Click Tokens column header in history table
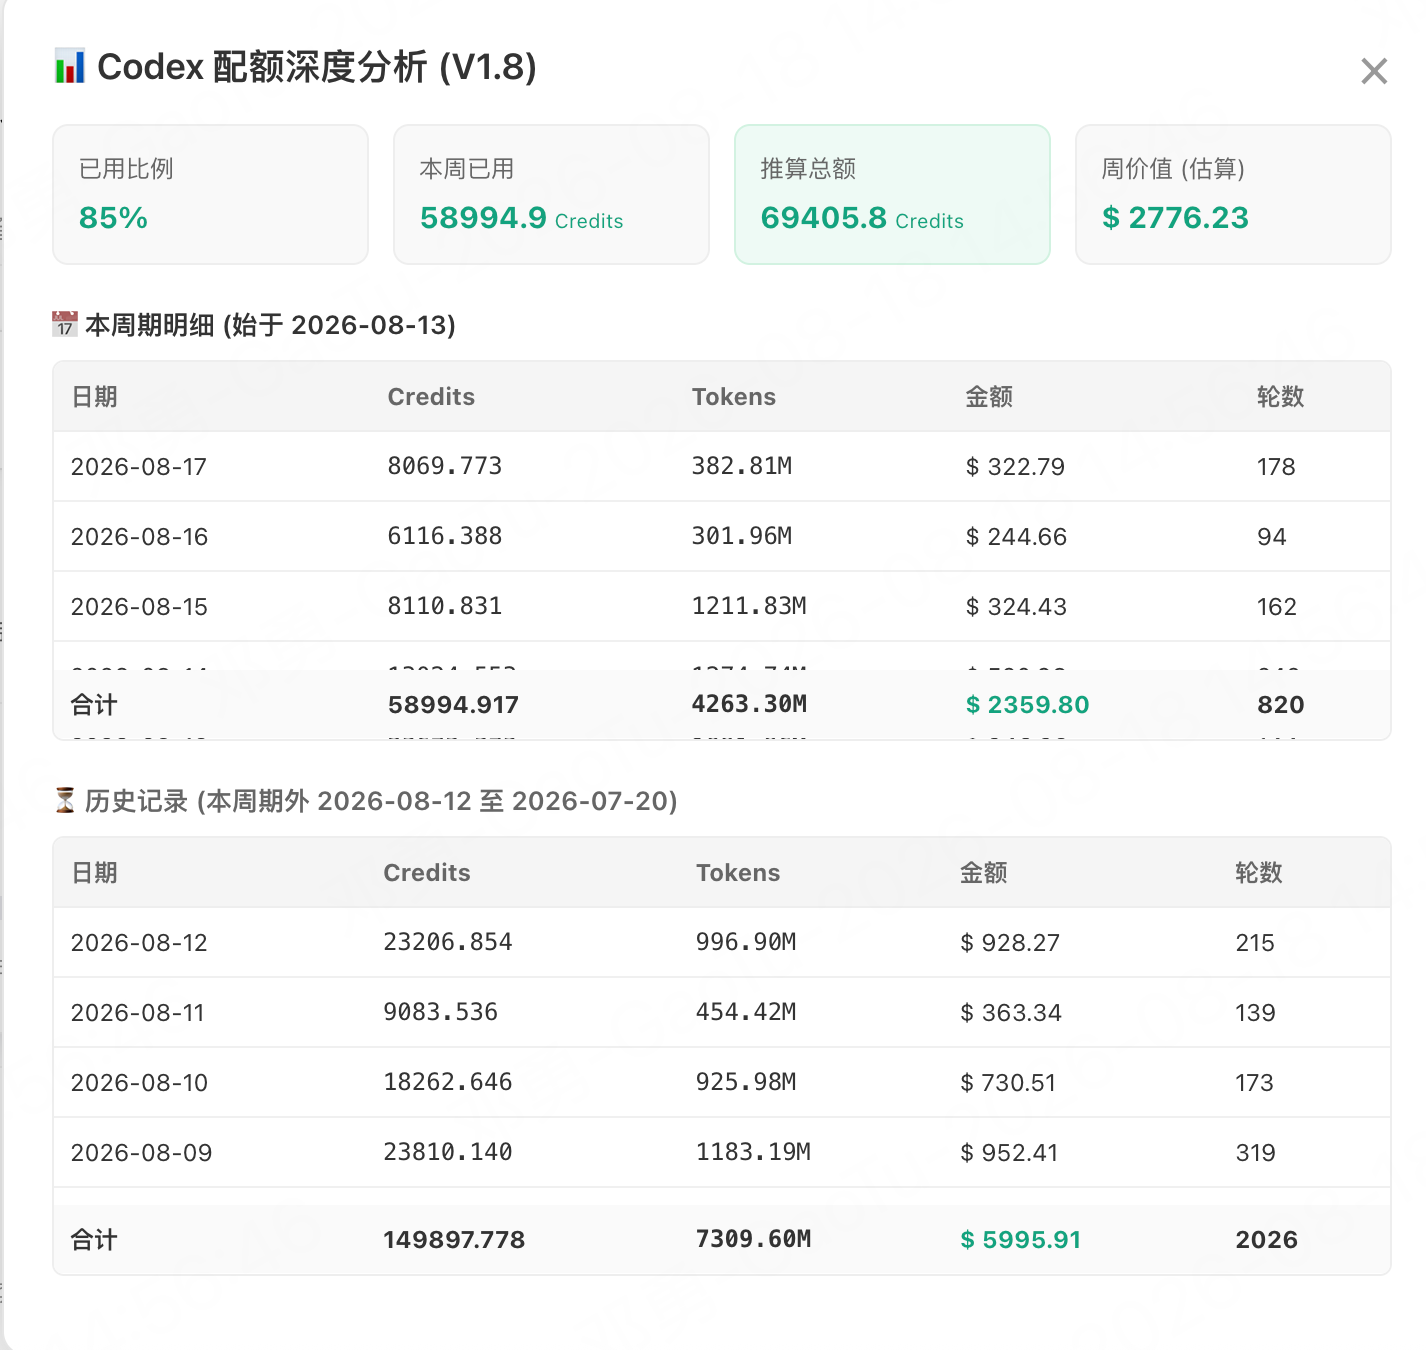 738,873
